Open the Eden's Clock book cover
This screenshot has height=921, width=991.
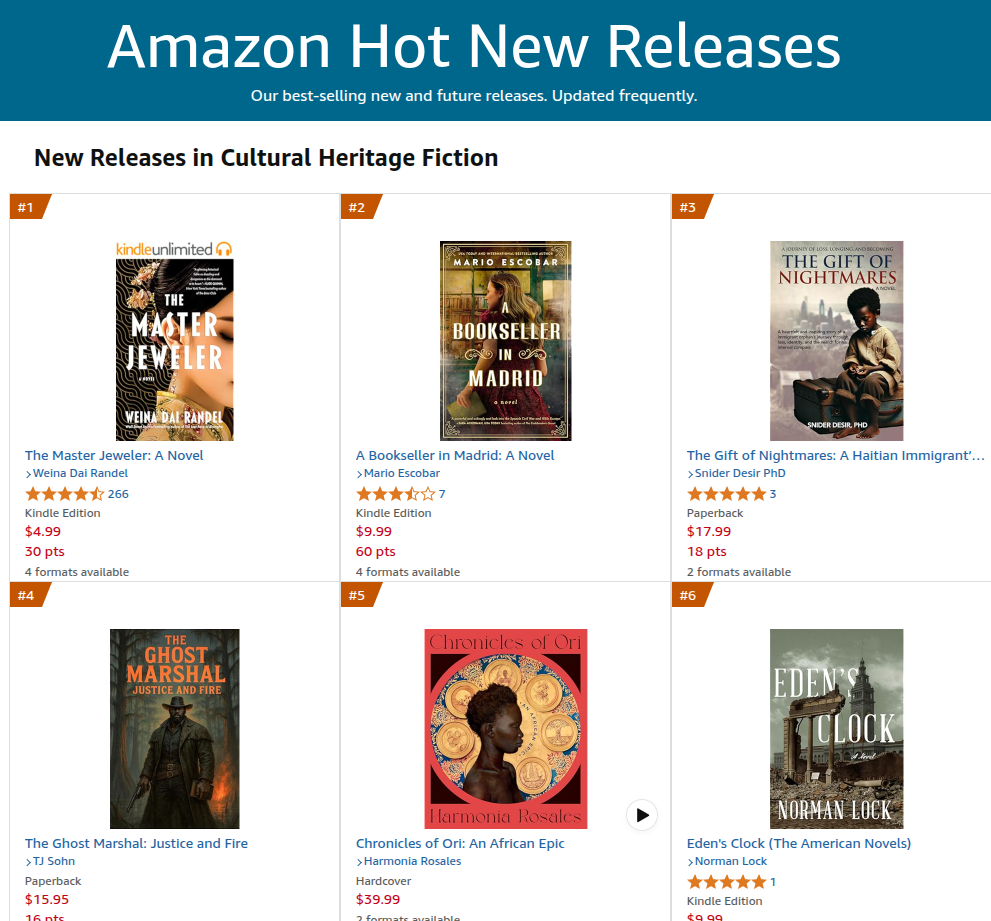(x=836, y=729)
